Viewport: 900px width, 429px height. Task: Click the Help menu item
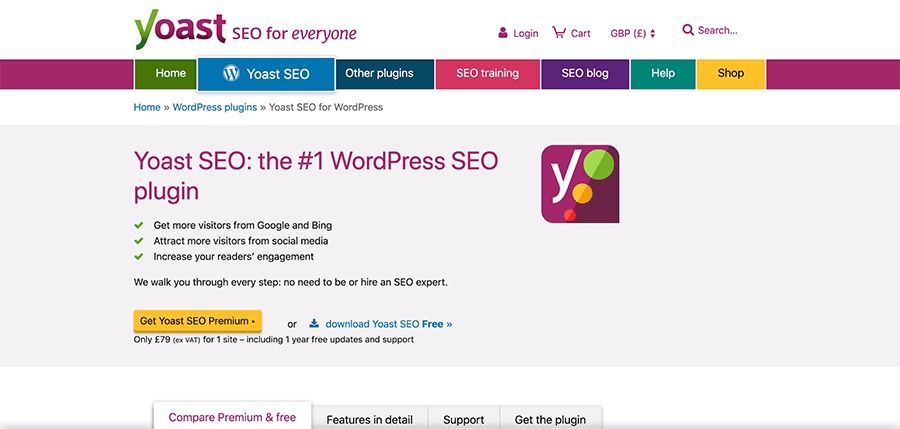point(663,74)
